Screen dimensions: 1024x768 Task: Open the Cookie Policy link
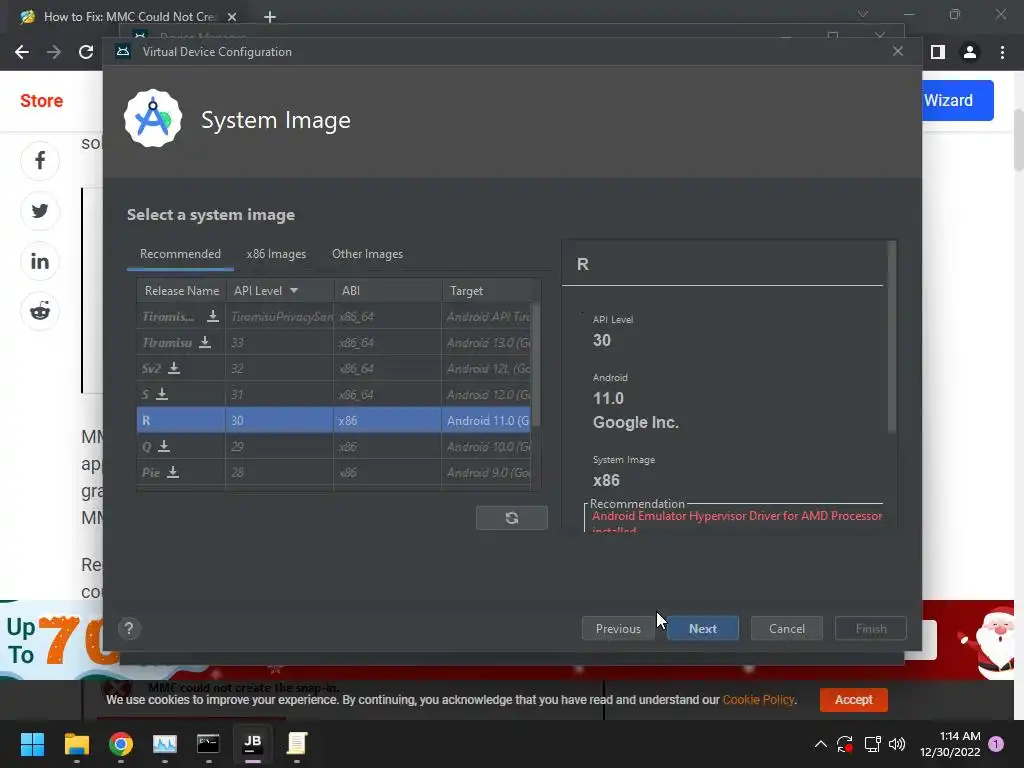(x=759, y=699)
